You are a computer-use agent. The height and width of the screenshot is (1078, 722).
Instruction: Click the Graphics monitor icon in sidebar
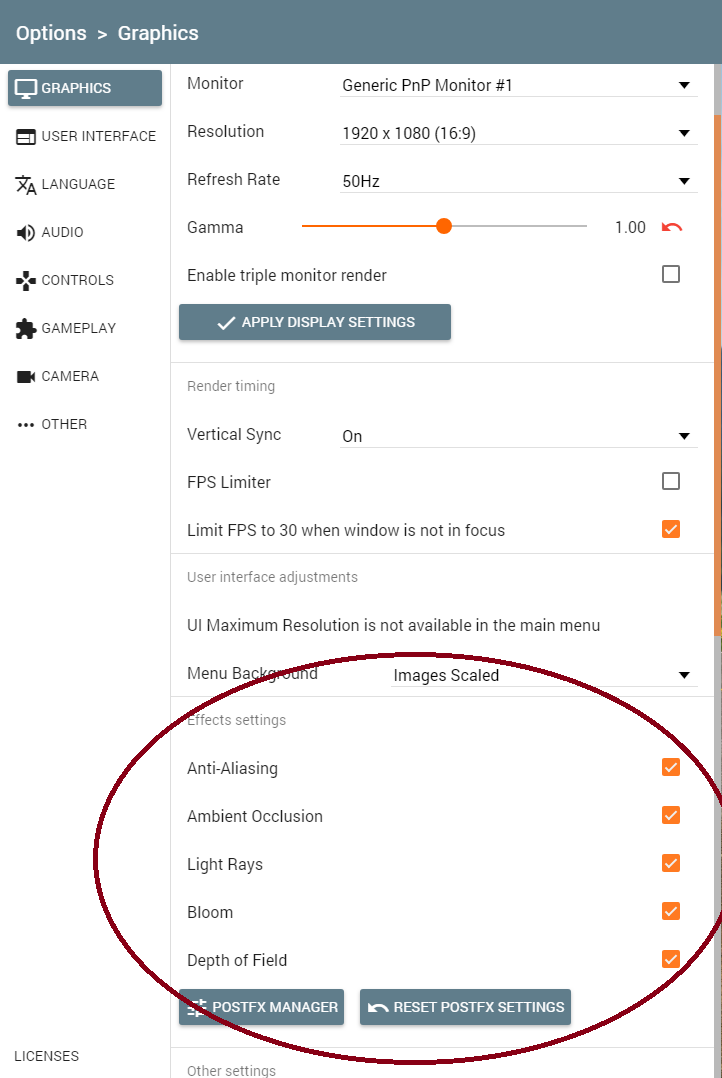tap(26, 88)
